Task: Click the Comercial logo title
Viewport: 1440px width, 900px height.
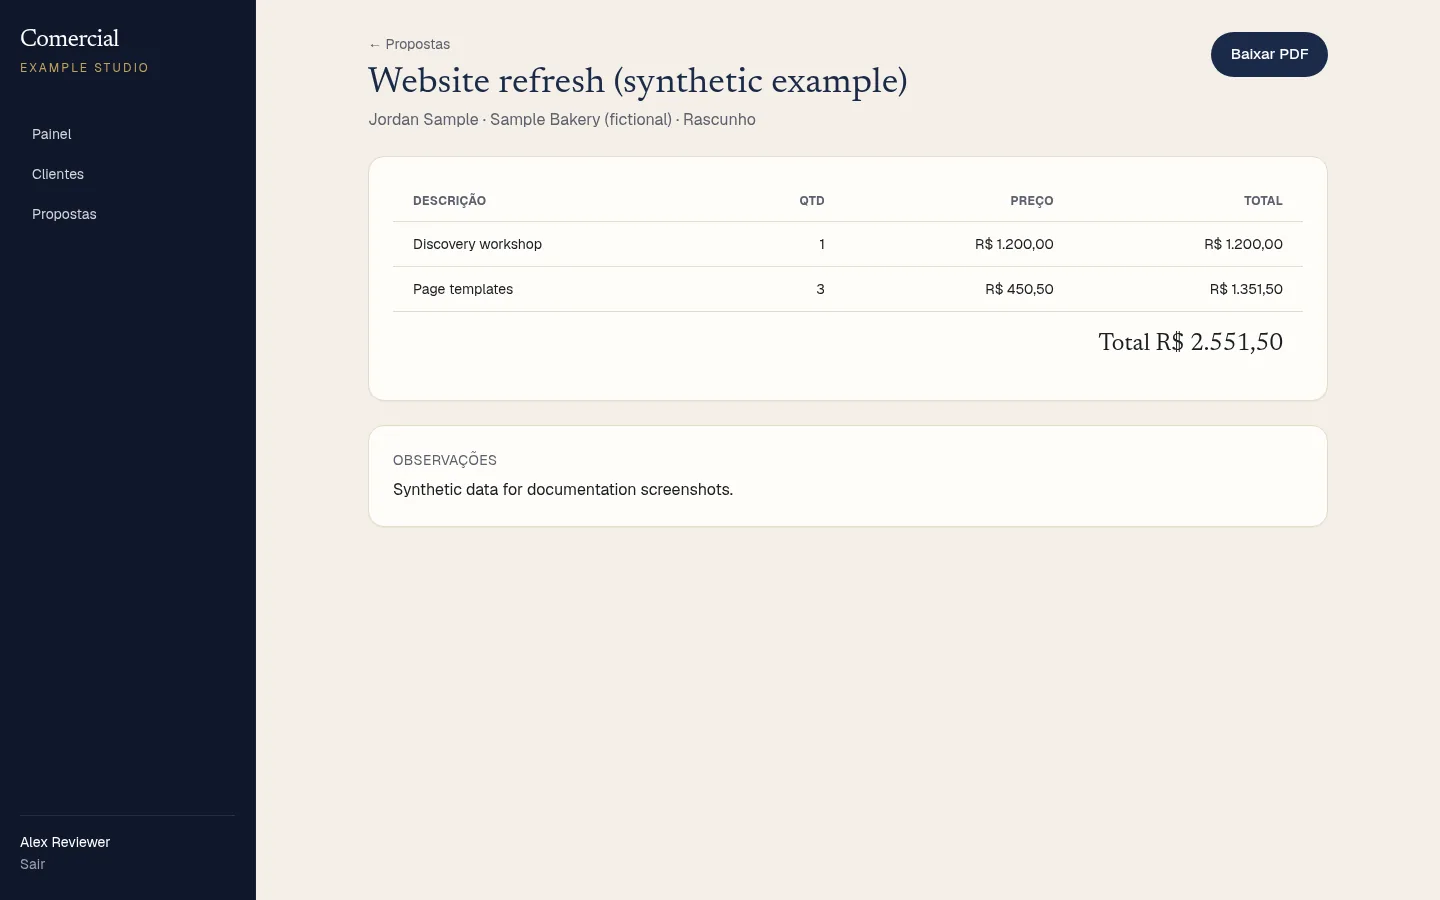Action: click(70, 38)
